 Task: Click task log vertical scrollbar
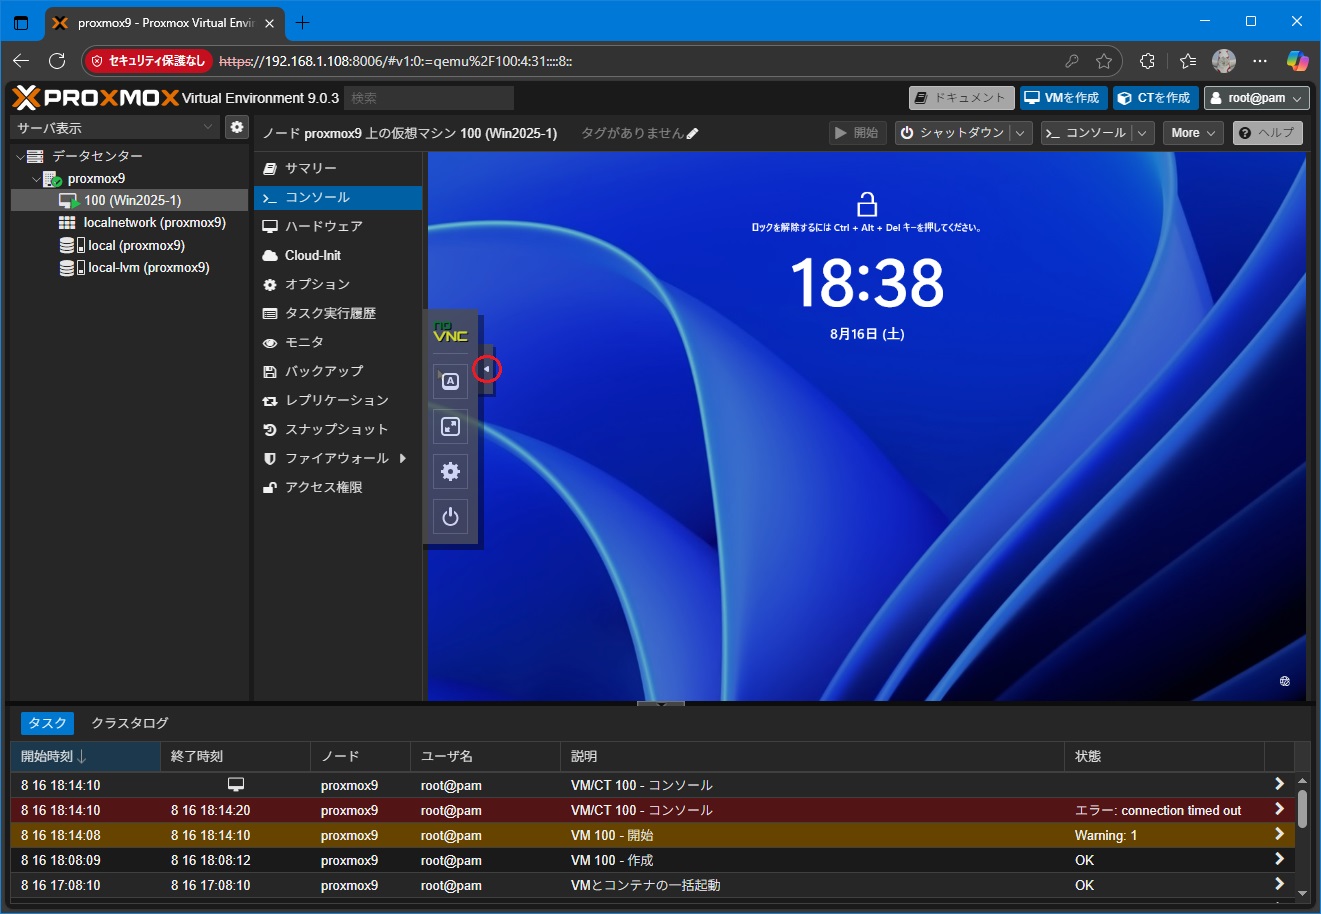point(1302,810)
